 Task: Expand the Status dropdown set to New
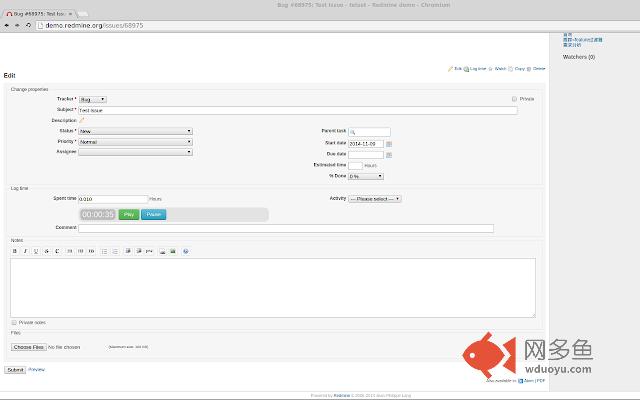(x=135, y=131)
